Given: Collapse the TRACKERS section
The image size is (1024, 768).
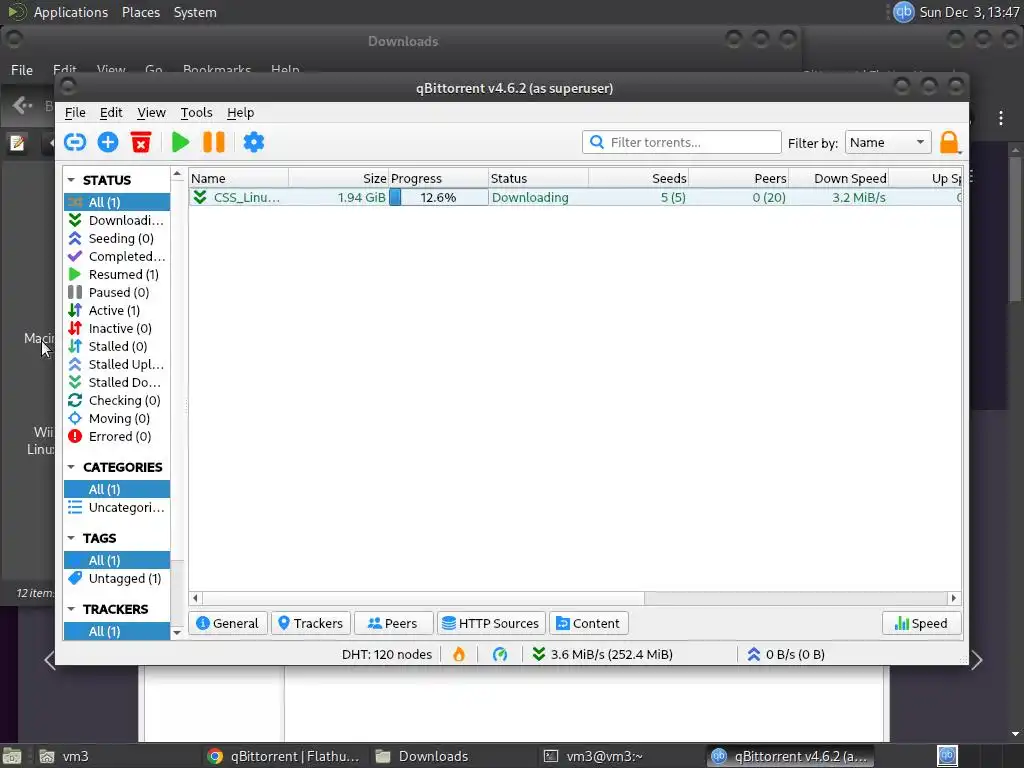Looking at the screenshot, I should tap(71, 609).
